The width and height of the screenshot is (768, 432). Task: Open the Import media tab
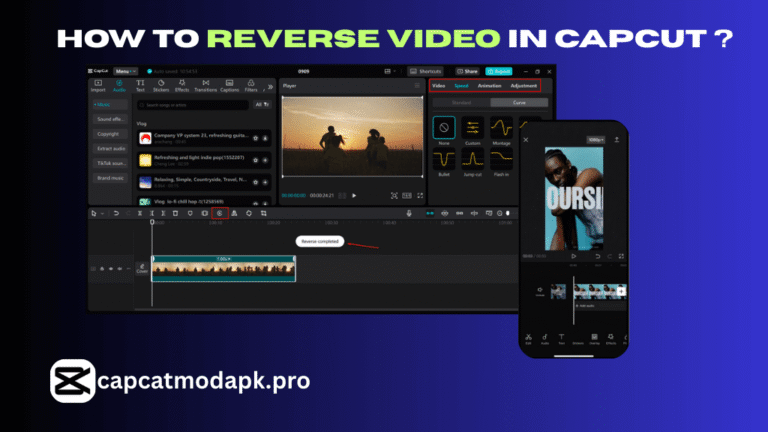pos(98,86)
